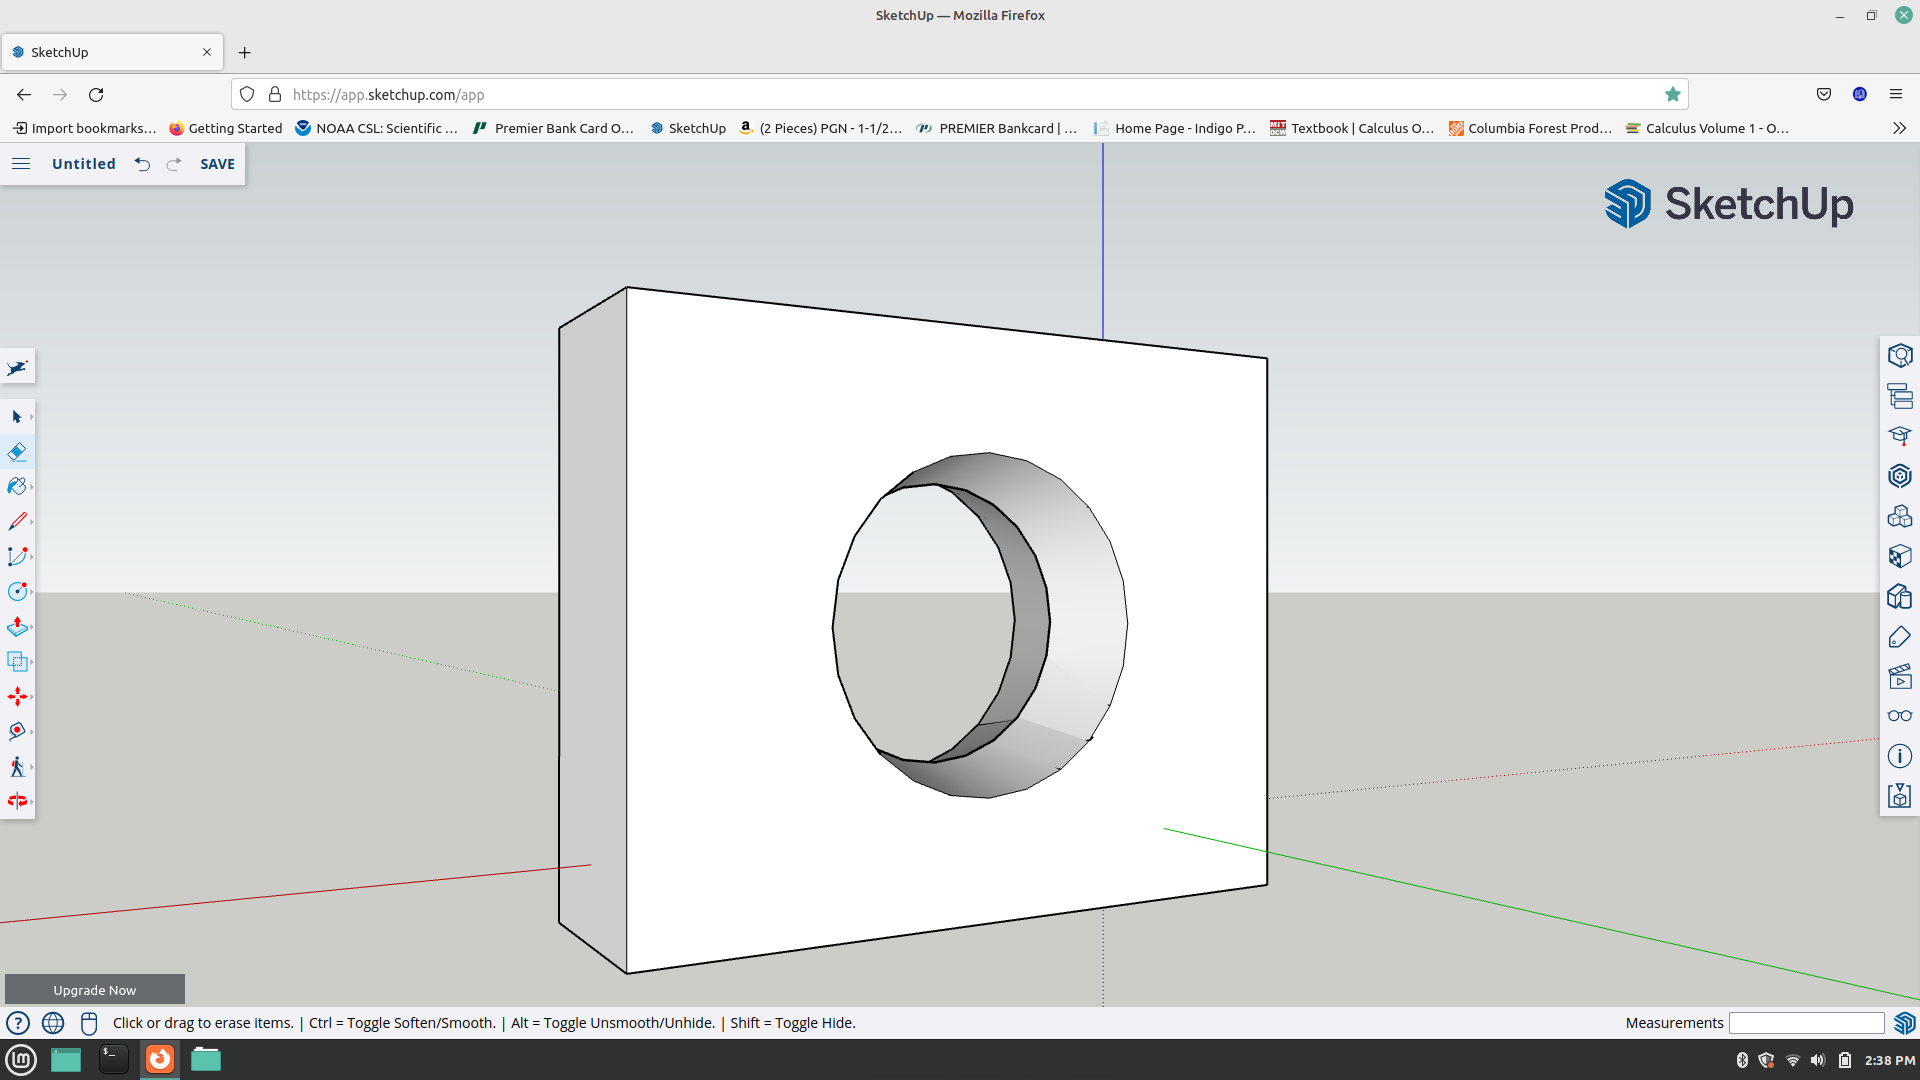Expand the Push/Pull tool flyout arrow
This screenshot has width=1920, height=1080.
click(32, 627)
